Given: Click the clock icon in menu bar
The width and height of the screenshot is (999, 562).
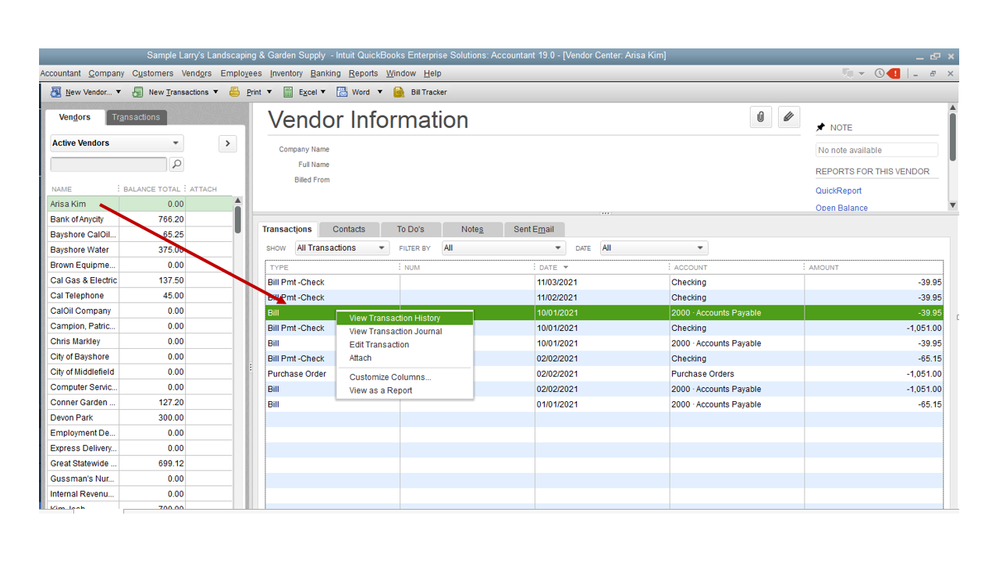Looking at the screenshot, I should pyautogui.click(x=879, y=73).
